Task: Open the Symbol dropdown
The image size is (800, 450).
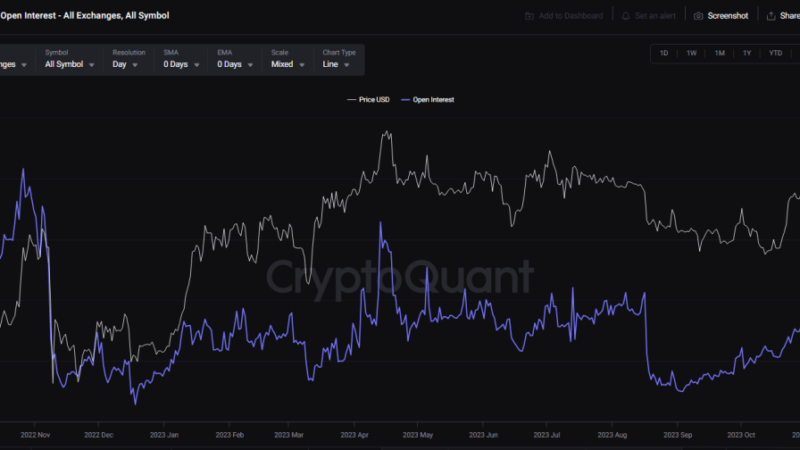Action: point(69,59)
